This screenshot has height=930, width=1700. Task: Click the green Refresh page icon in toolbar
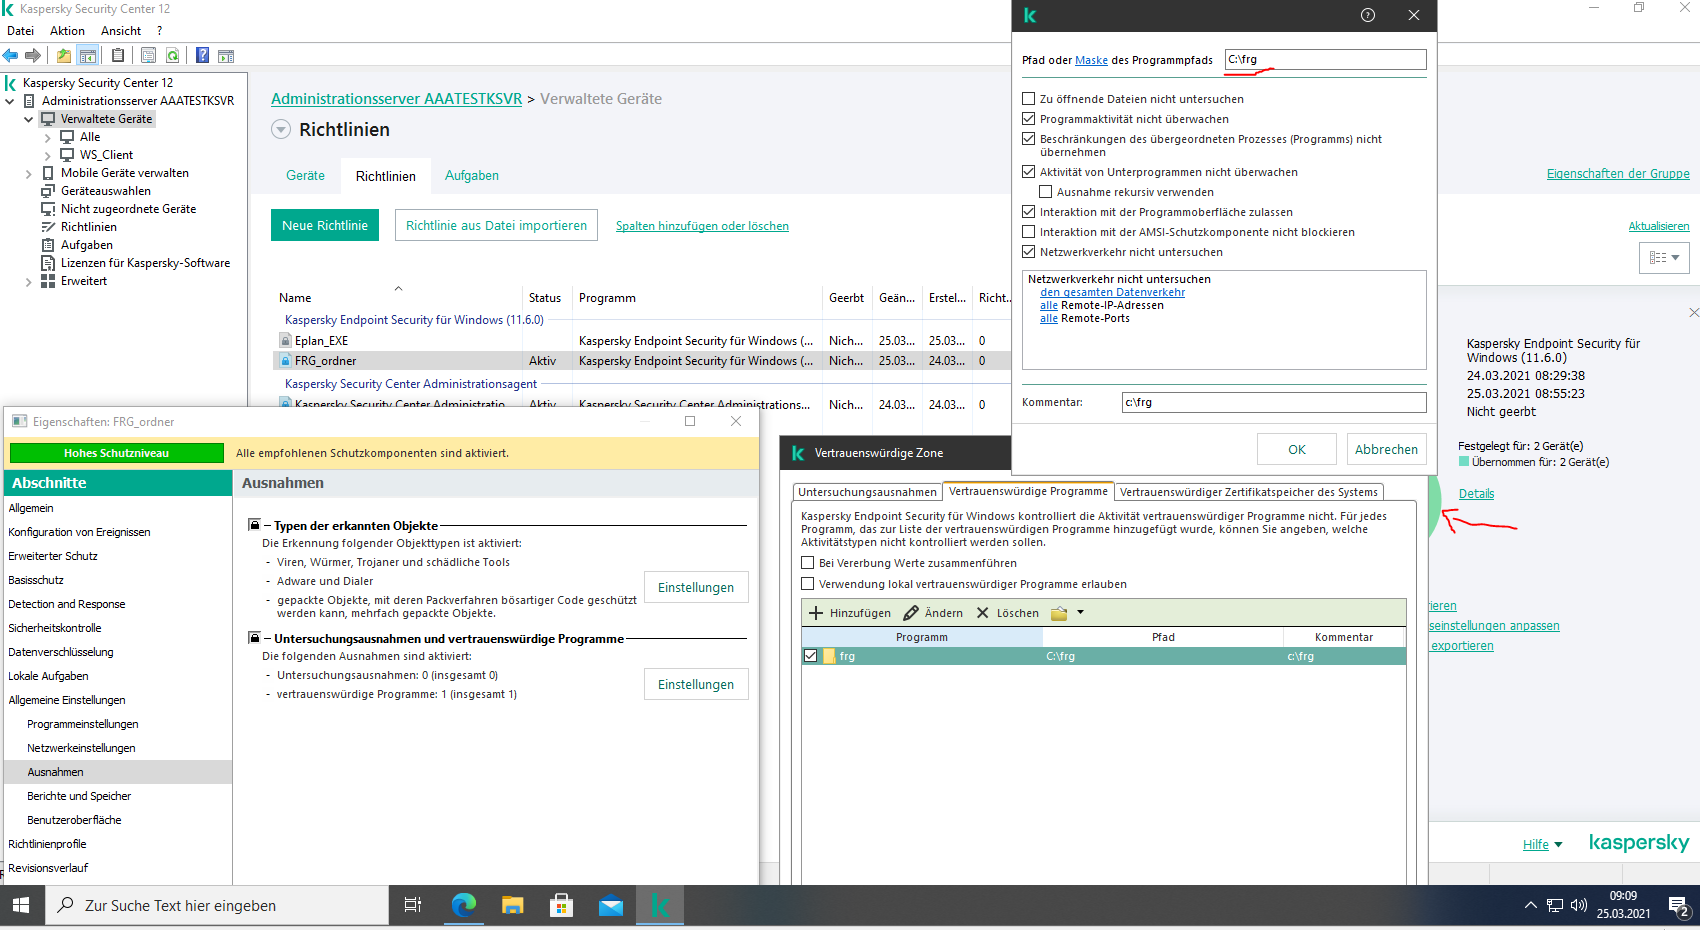click(x=173, y=56)
